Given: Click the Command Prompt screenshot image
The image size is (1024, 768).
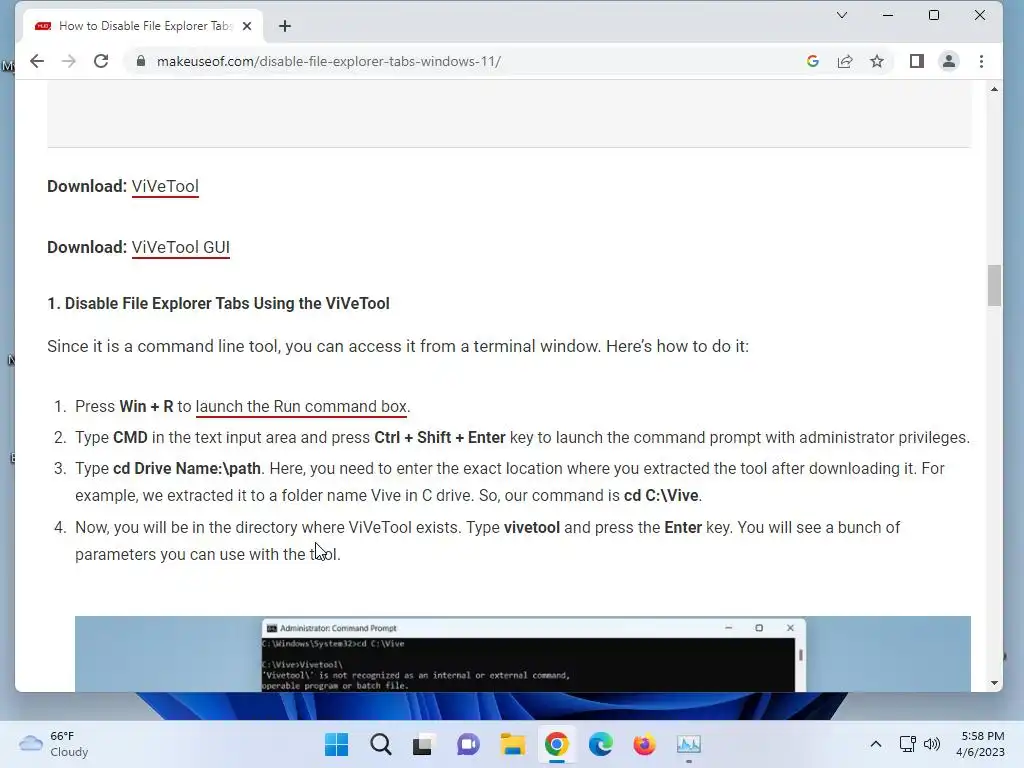Looking at the screenshot, I should point(522,654).
